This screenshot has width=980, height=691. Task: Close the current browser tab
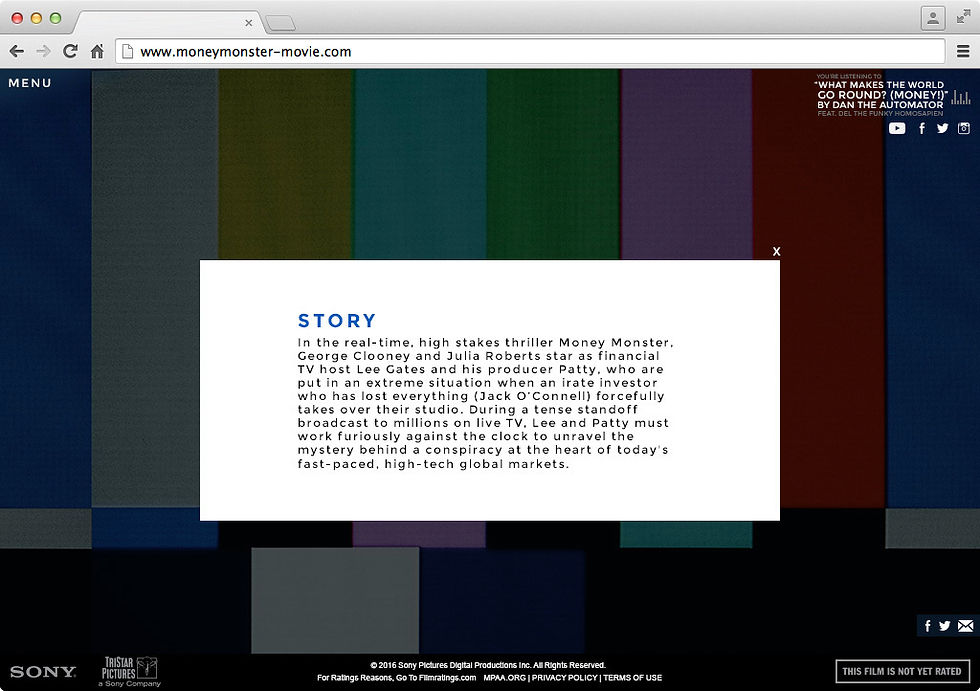(x=249, y=22)
